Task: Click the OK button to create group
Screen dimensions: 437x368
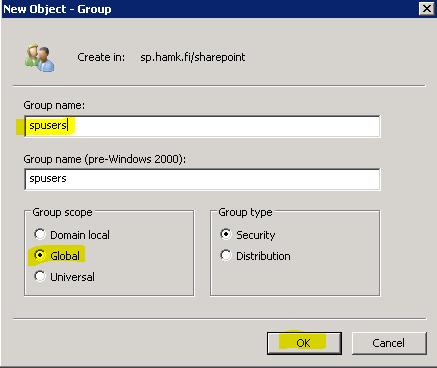Action: (x=304, y=343)
